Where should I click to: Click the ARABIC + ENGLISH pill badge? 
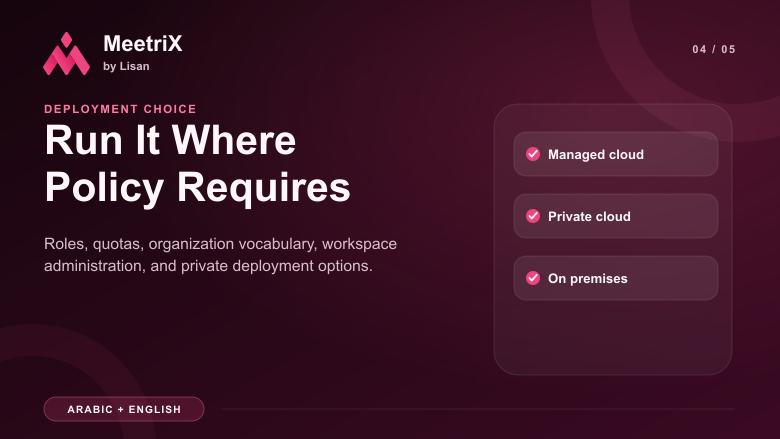[124, 409]
